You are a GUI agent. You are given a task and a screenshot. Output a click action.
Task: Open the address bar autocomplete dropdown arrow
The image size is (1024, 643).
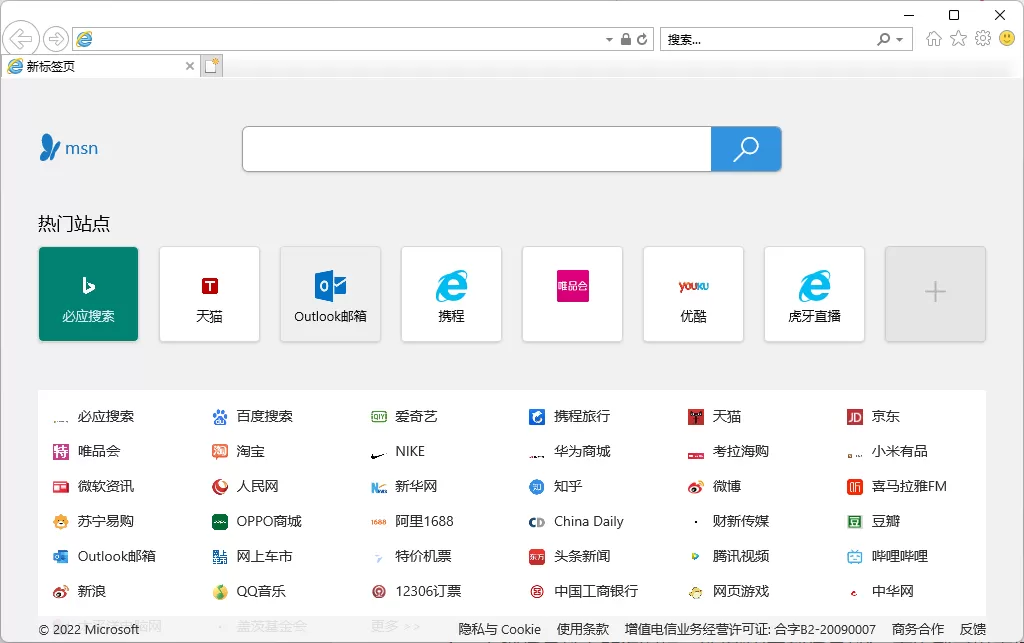click(x=608, y=38)
